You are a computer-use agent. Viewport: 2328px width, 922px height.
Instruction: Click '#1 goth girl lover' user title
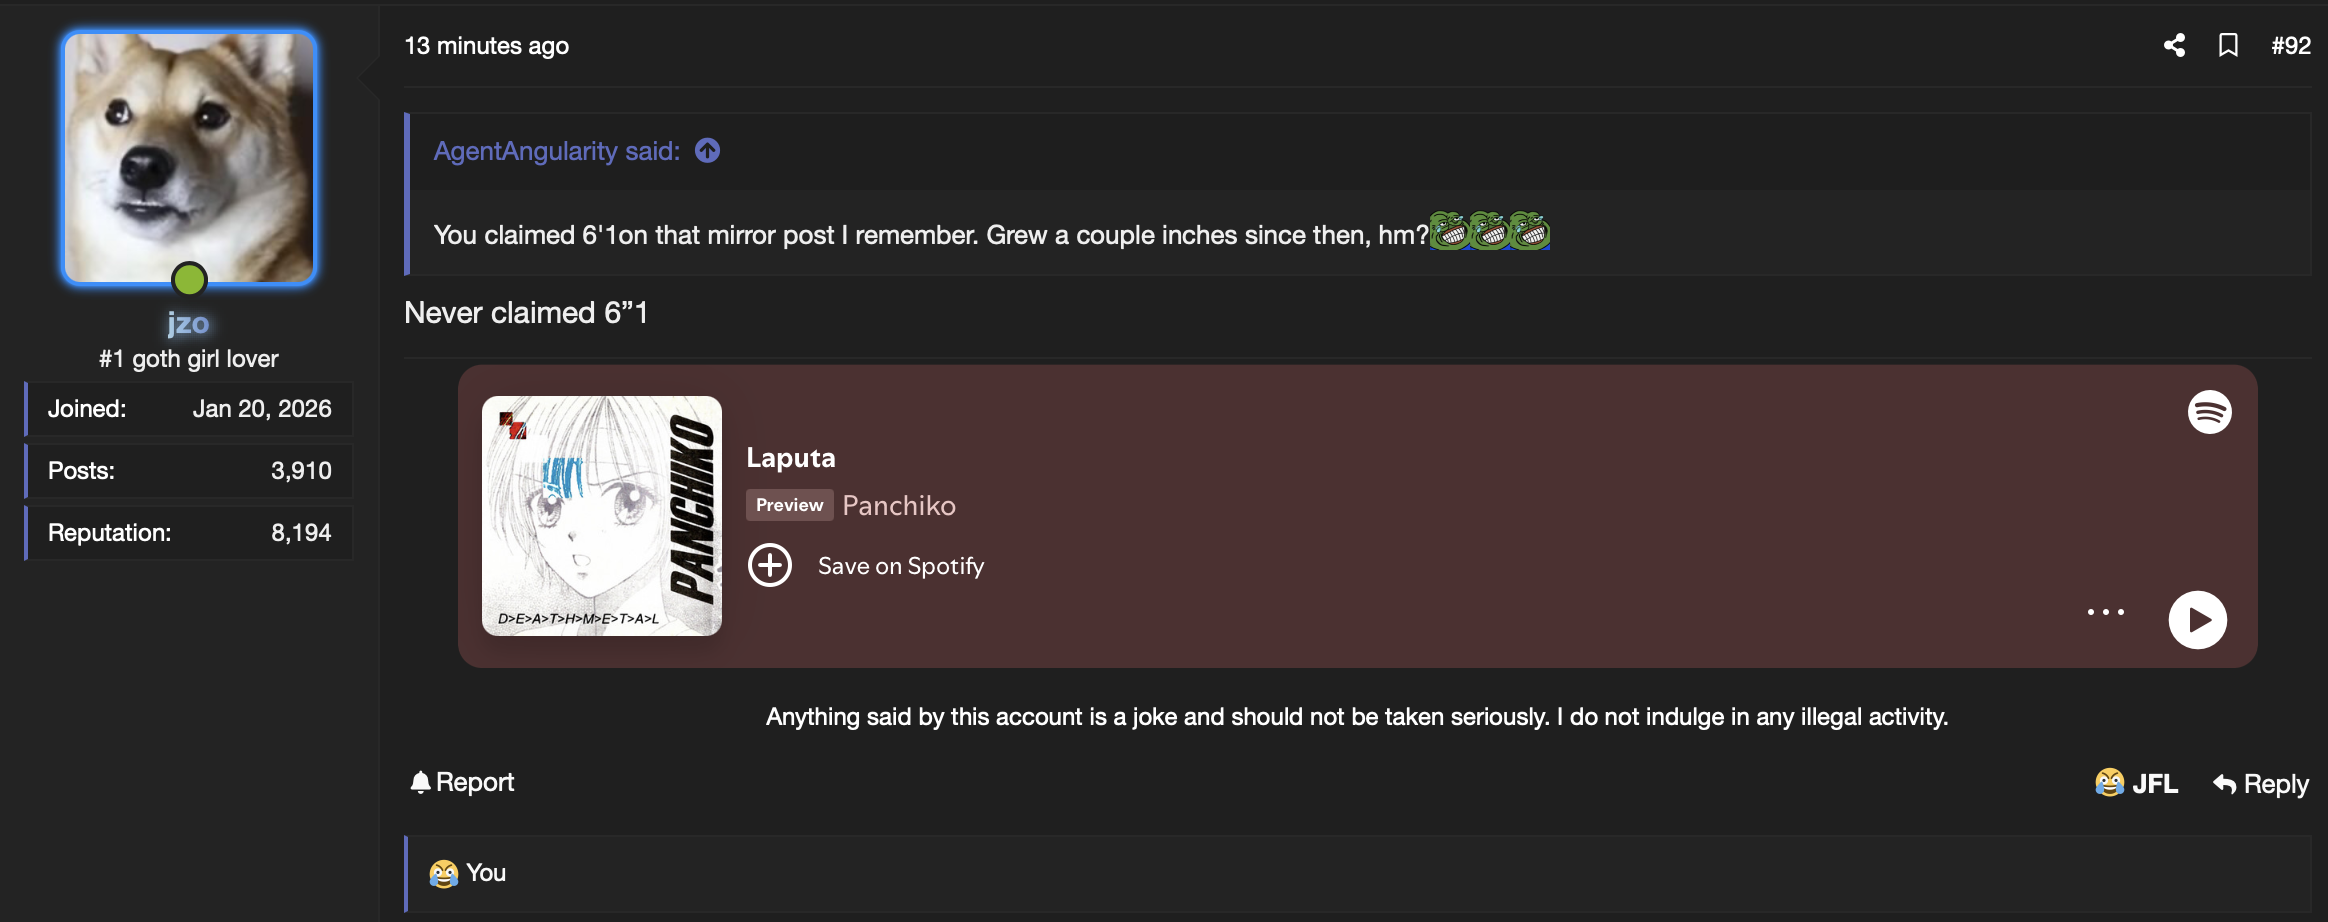click(x=189, y=359)
